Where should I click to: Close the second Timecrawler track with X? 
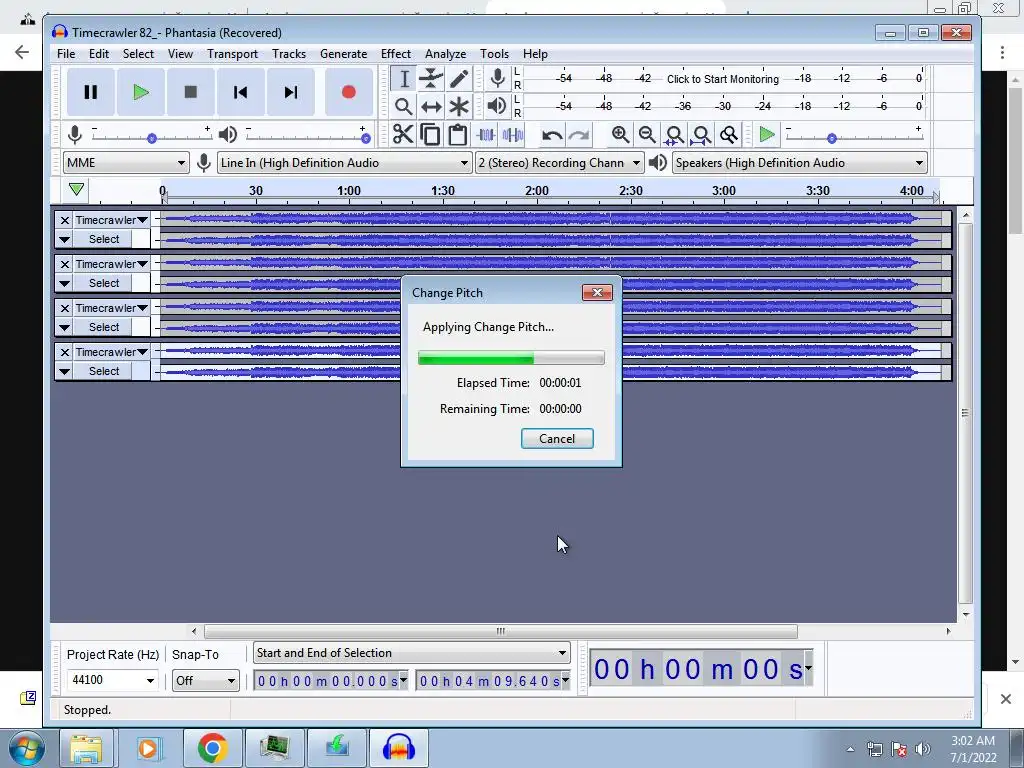coord(64,264)
